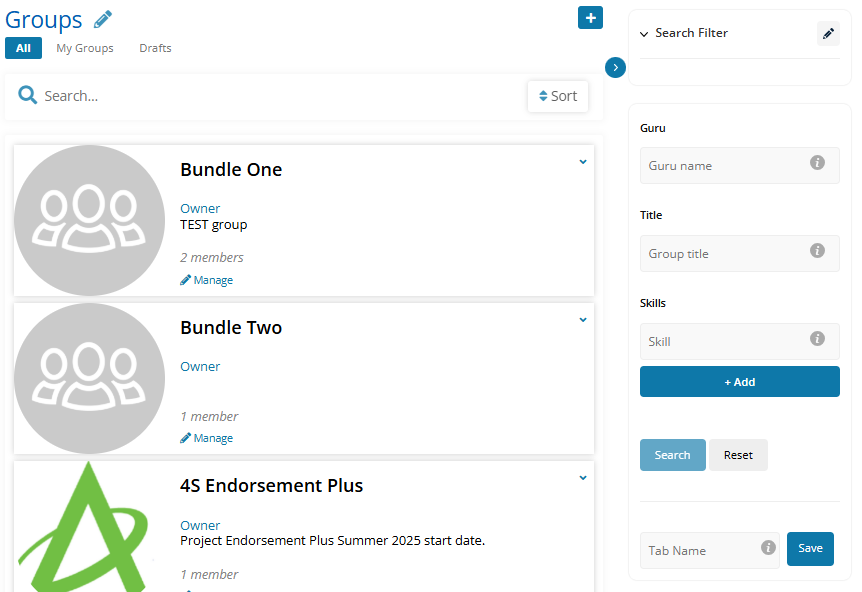Click the Guru name info icon
Screen dimensions: 862x592
point(817,163)
